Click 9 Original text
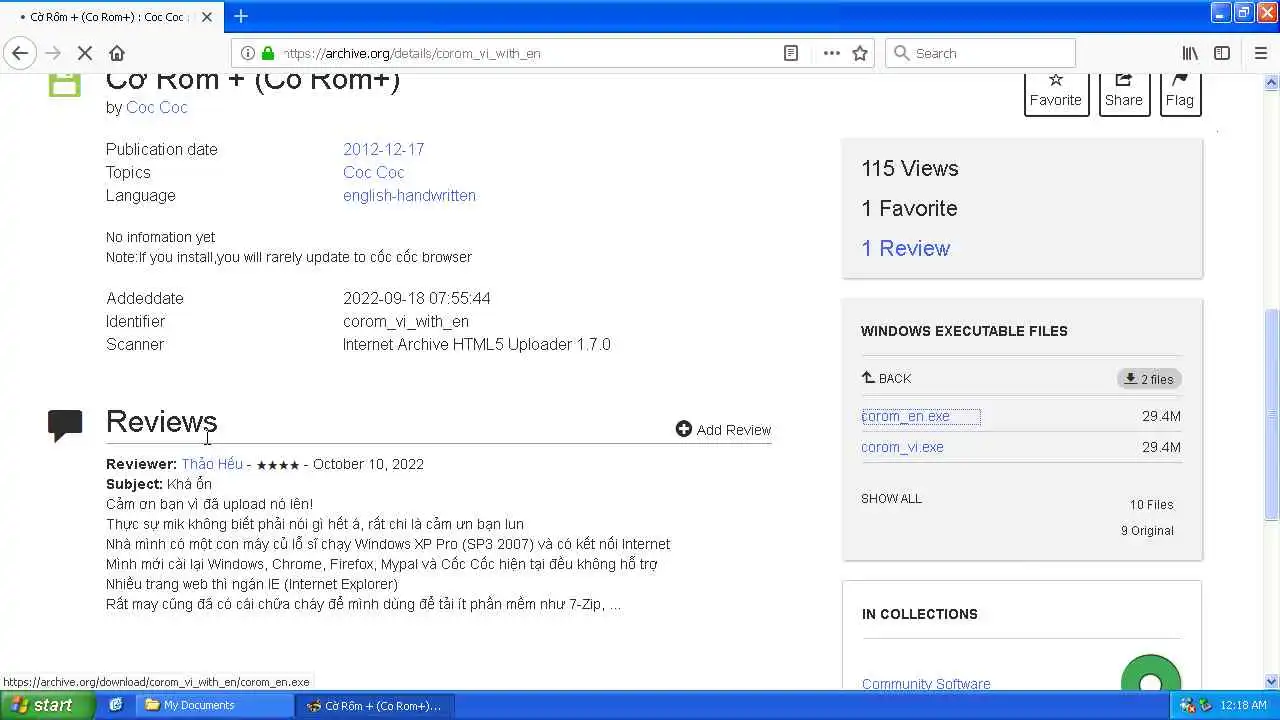The image size is (1280, 720). [1147, 530]
